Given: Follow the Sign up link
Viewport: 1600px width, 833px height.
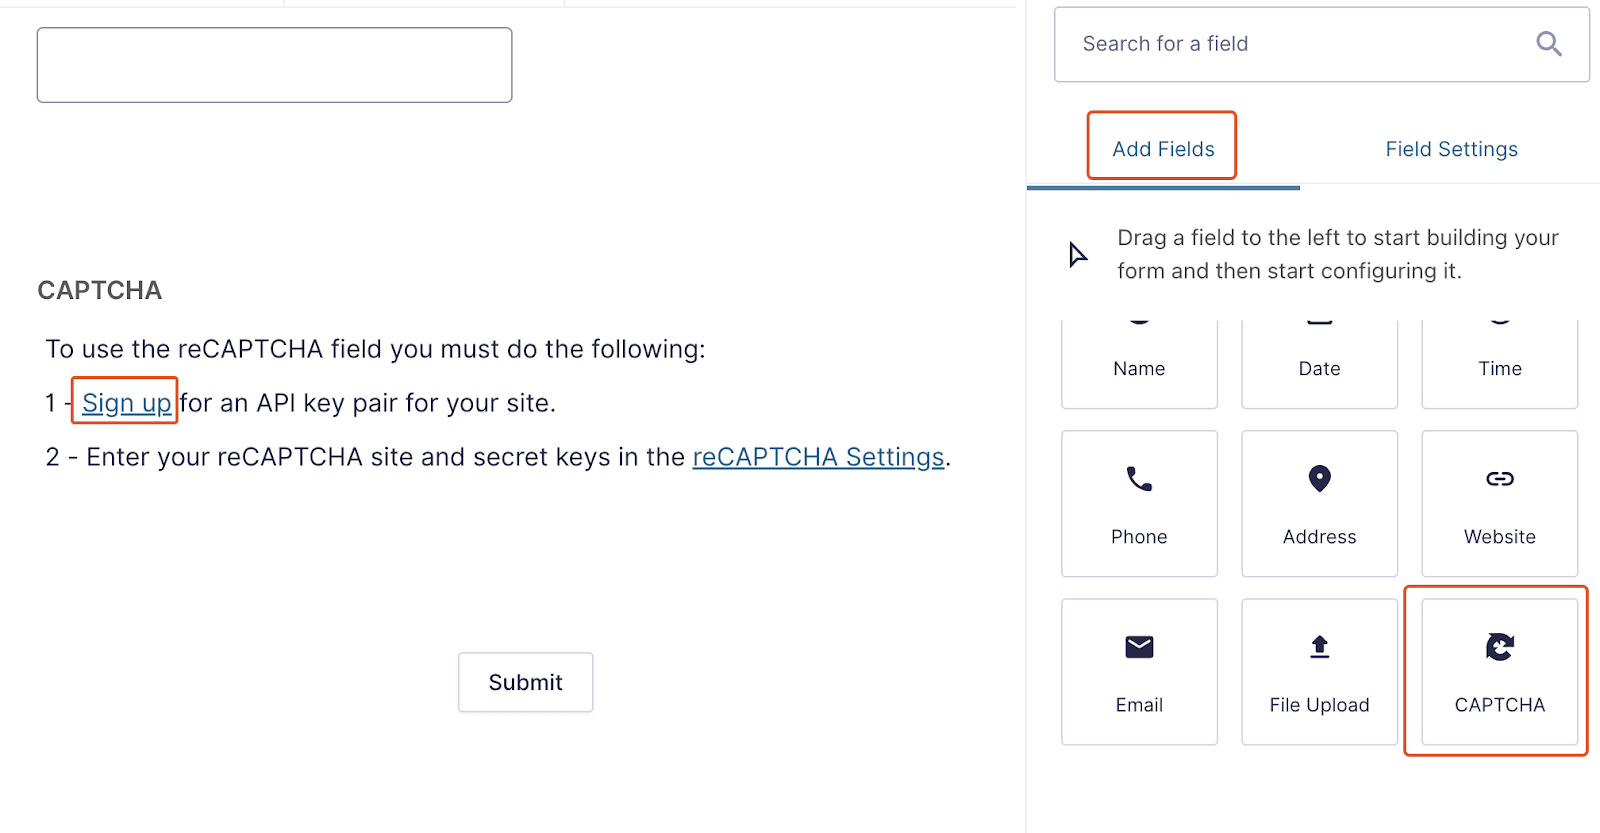Looking at the screenshot, I should tap(126, 403).
